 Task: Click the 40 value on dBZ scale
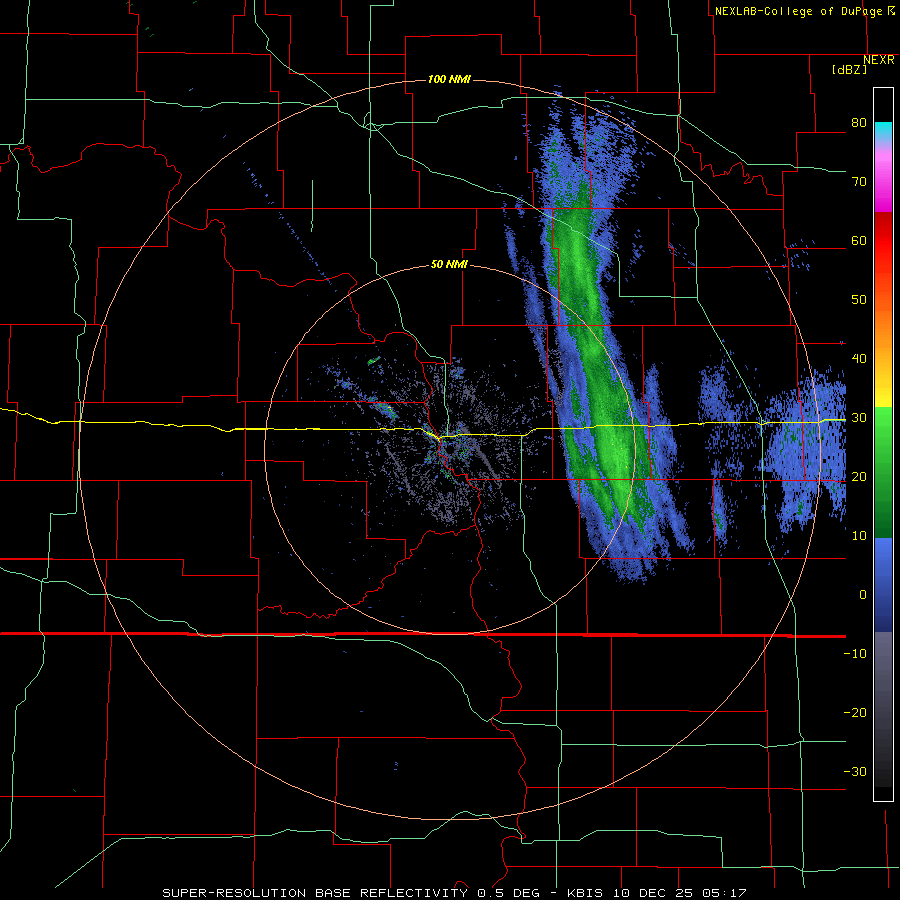point(859,359)
